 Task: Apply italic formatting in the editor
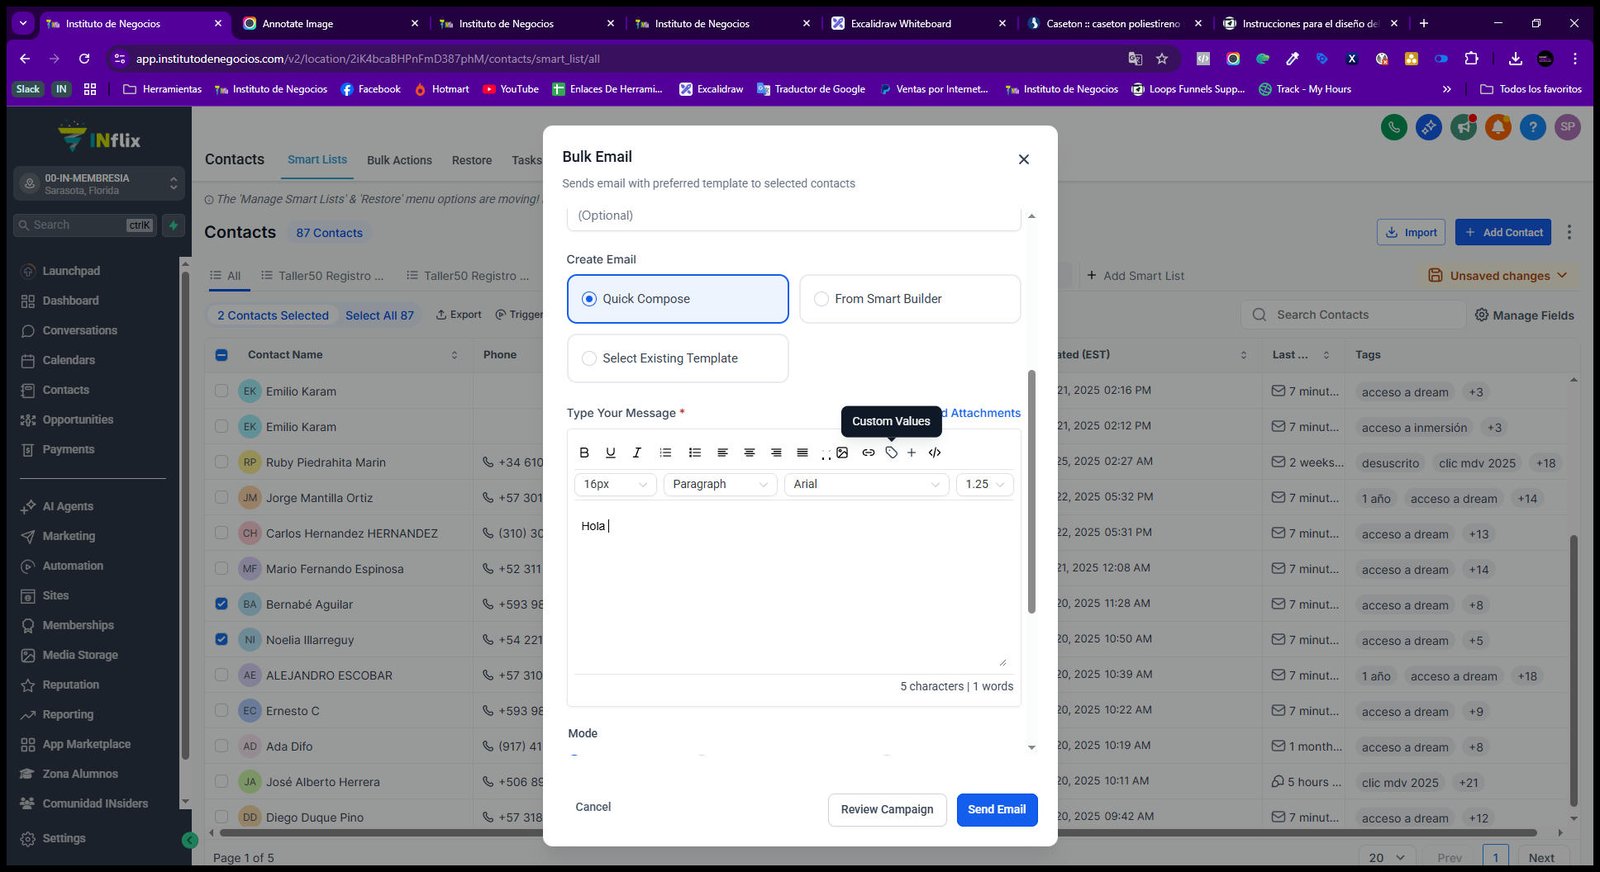(x=637, y=453)
